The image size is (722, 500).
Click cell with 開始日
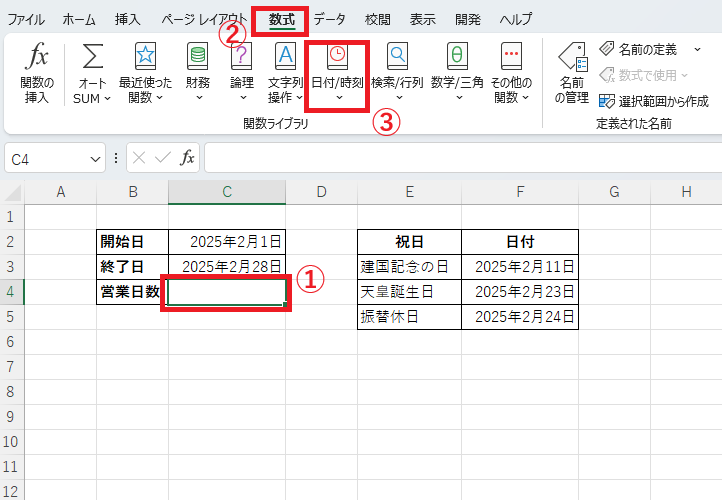[x=133, y=242]
